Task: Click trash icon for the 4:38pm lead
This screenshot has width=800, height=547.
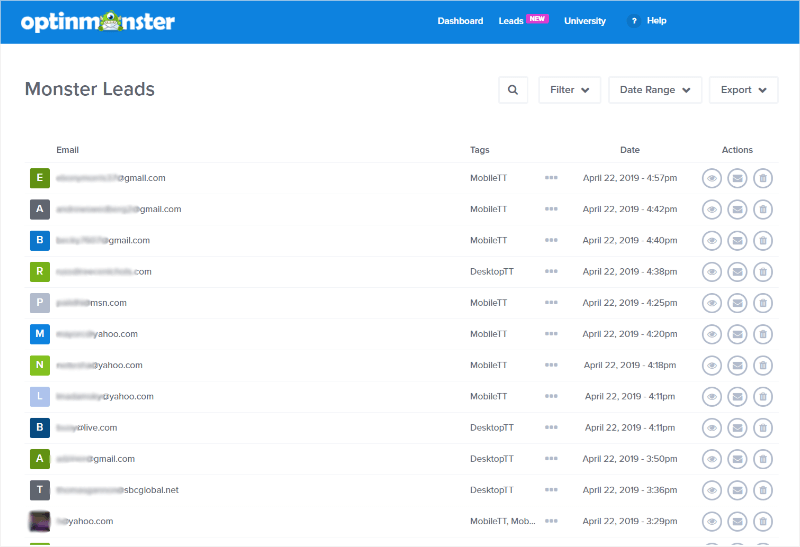Action: [763, 272]
